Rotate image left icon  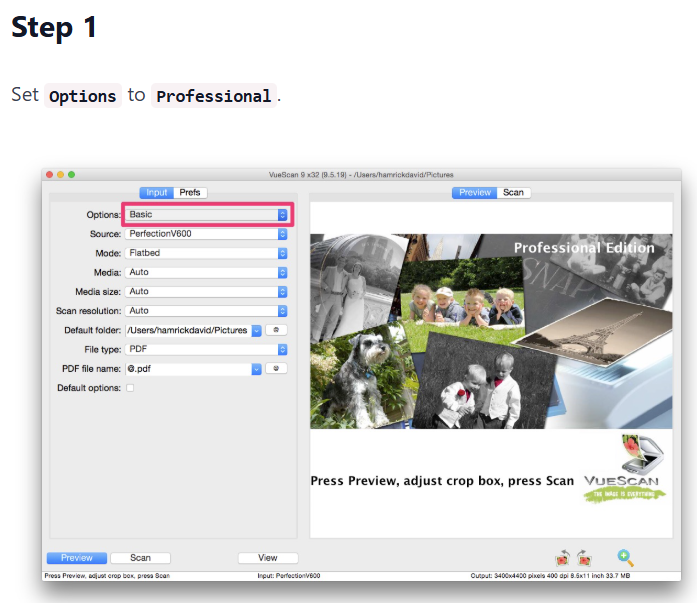click(563, 558)
